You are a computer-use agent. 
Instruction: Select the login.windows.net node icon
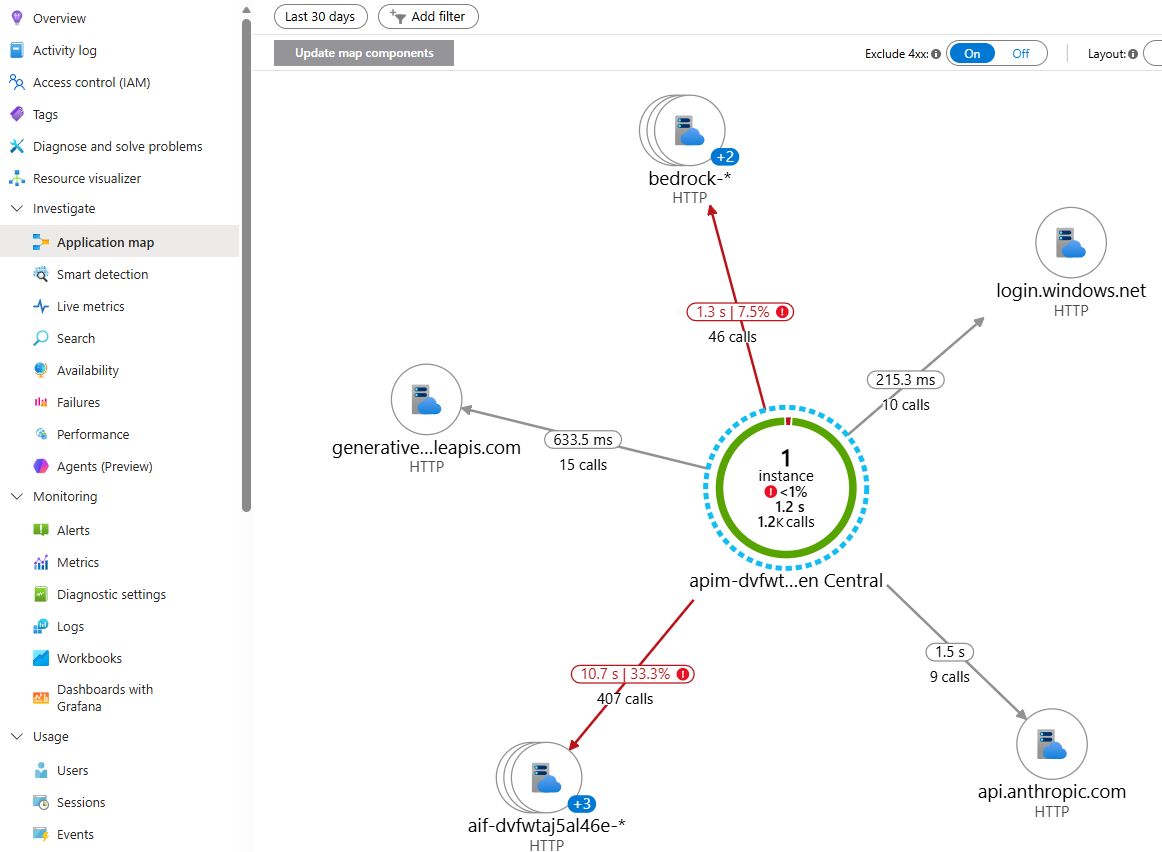pos(1071,243)
